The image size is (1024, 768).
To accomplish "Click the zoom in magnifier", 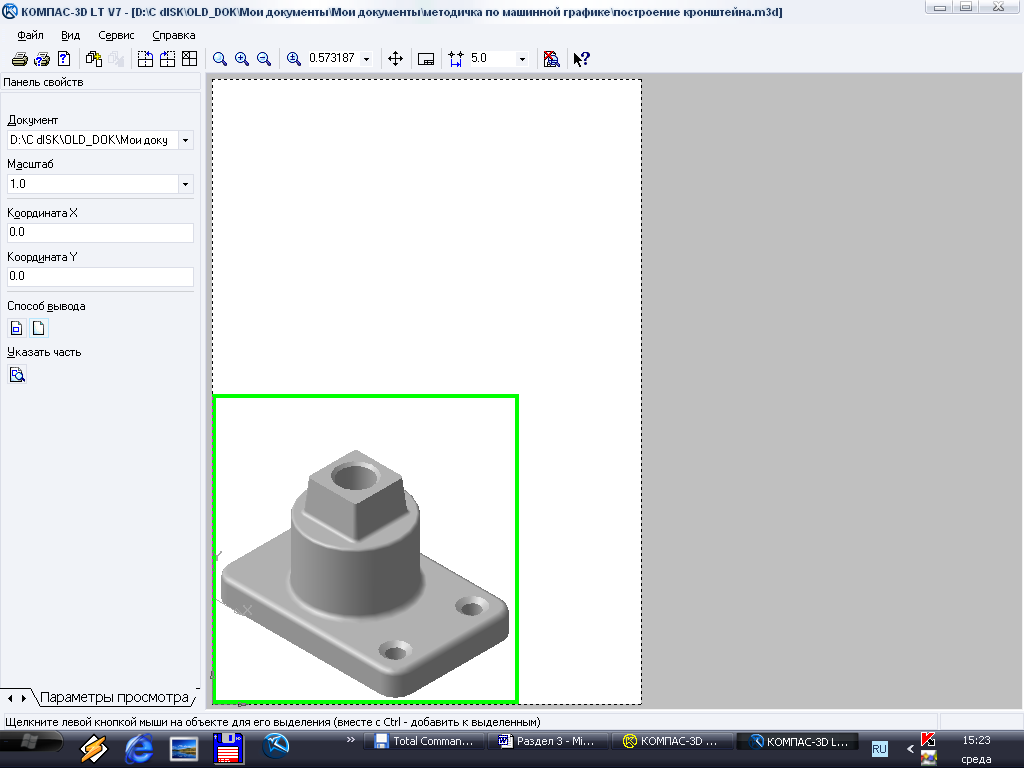I will (242, 59).
